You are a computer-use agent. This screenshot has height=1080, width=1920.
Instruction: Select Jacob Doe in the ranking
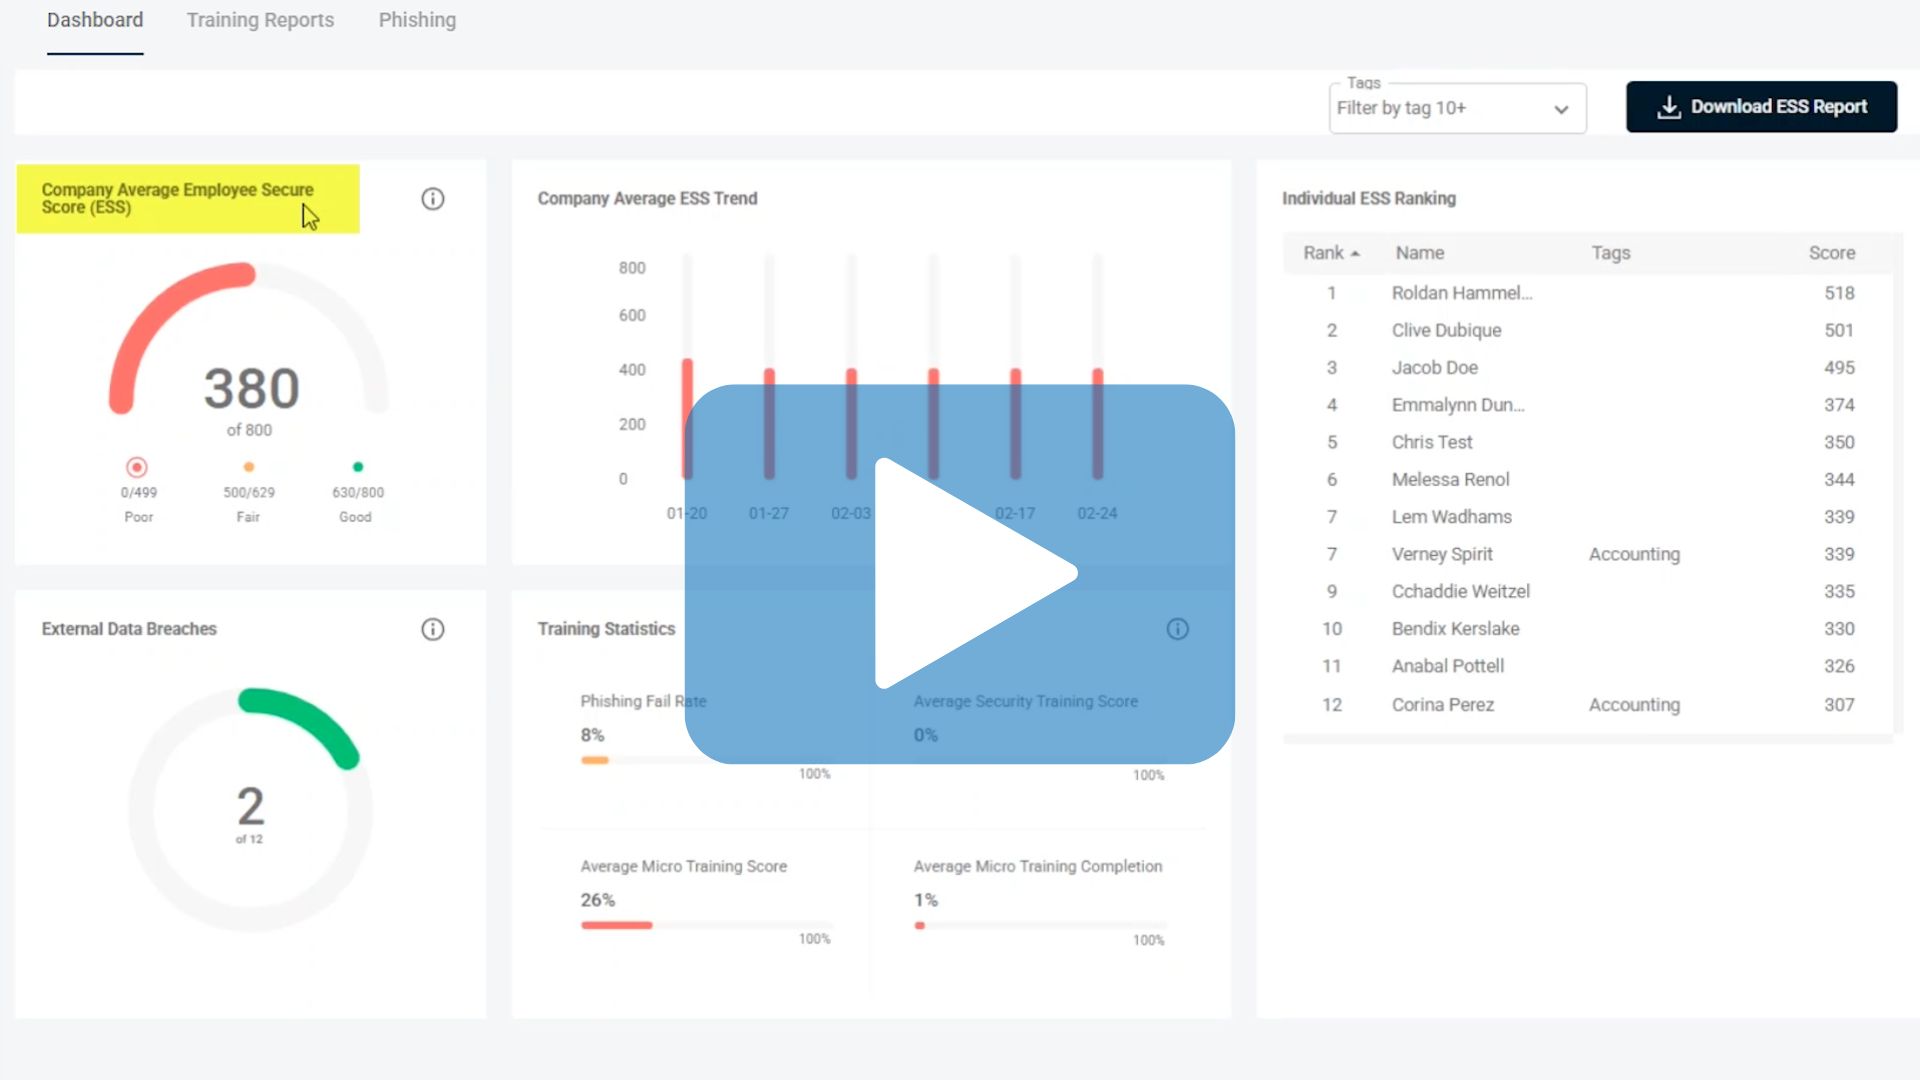(x=1434, y=367)
